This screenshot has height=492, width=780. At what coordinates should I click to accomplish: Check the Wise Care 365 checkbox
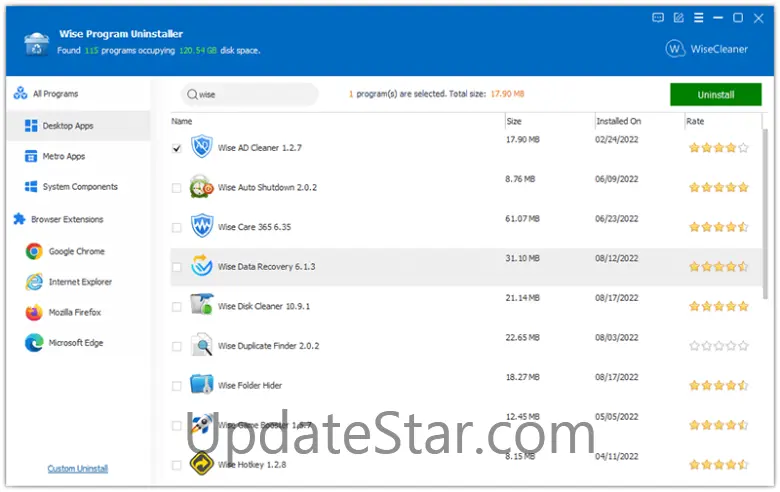point(177,227)
